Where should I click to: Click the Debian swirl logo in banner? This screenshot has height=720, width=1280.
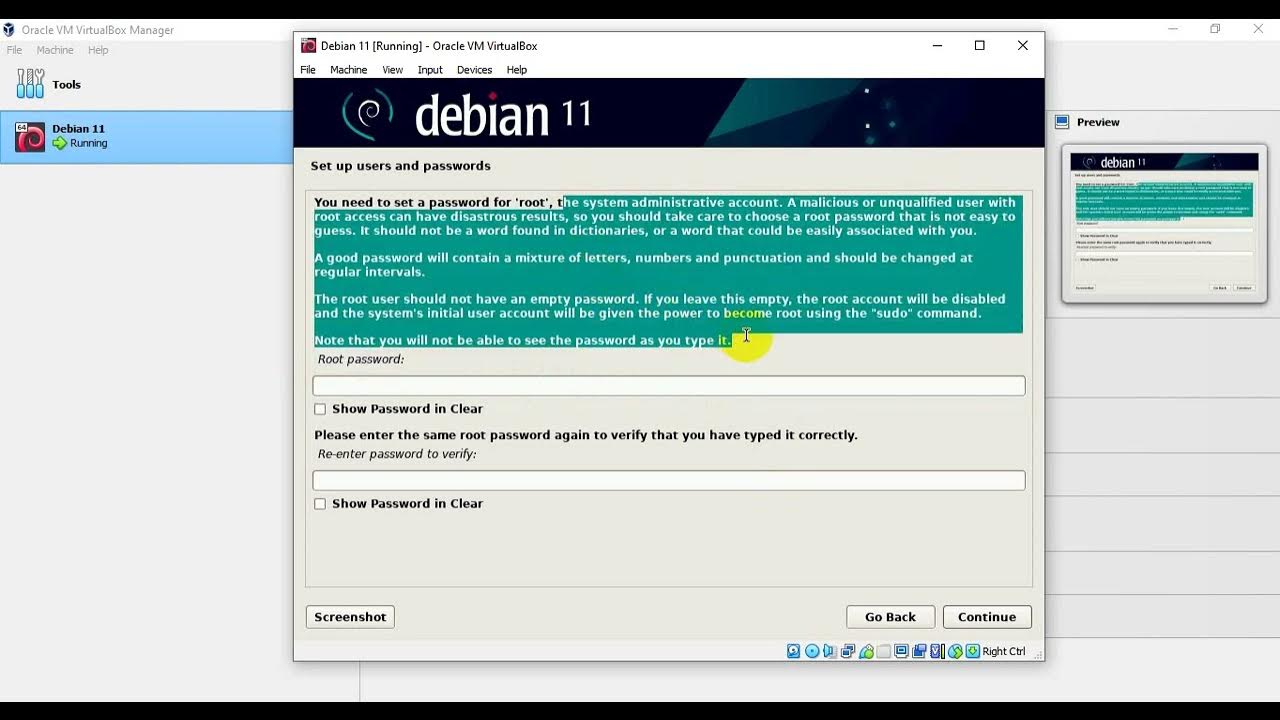(368, 113)
